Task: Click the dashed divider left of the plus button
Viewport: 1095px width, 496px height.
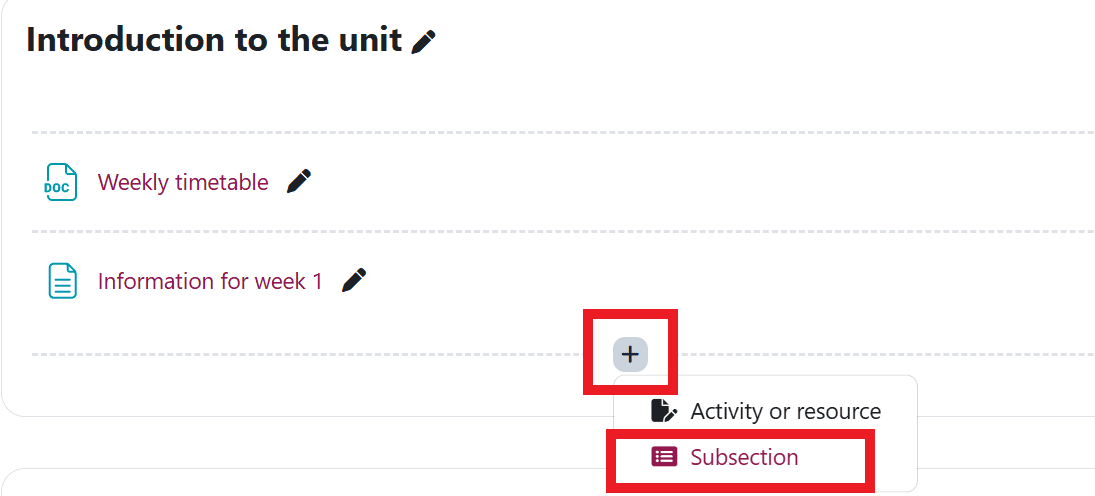Action: click(300, 354)
